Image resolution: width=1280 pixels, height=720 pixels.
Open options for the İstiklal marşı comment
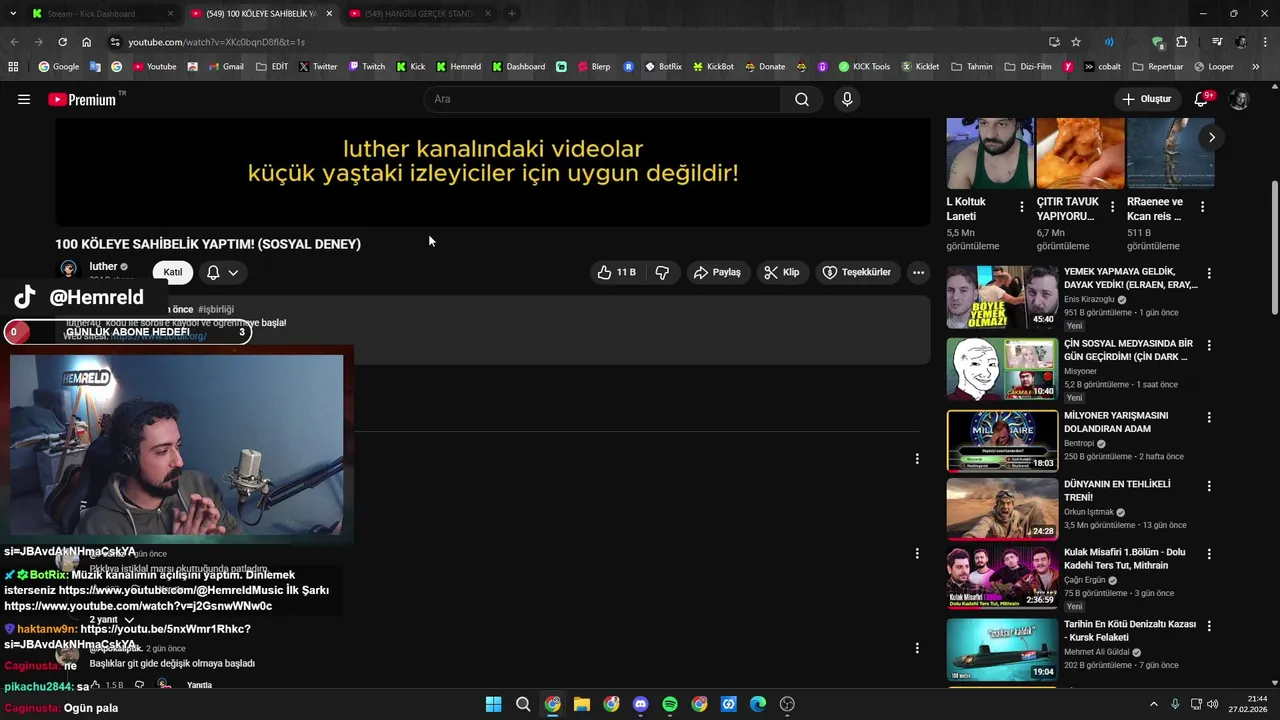pos(917,553)
